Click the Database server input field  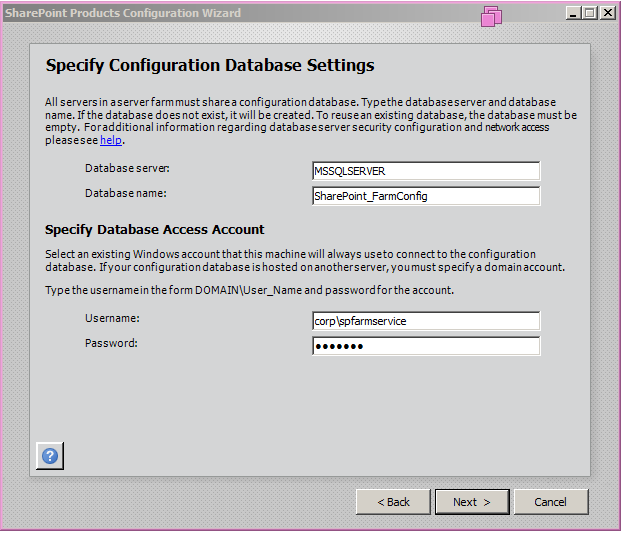coord(426,171)
